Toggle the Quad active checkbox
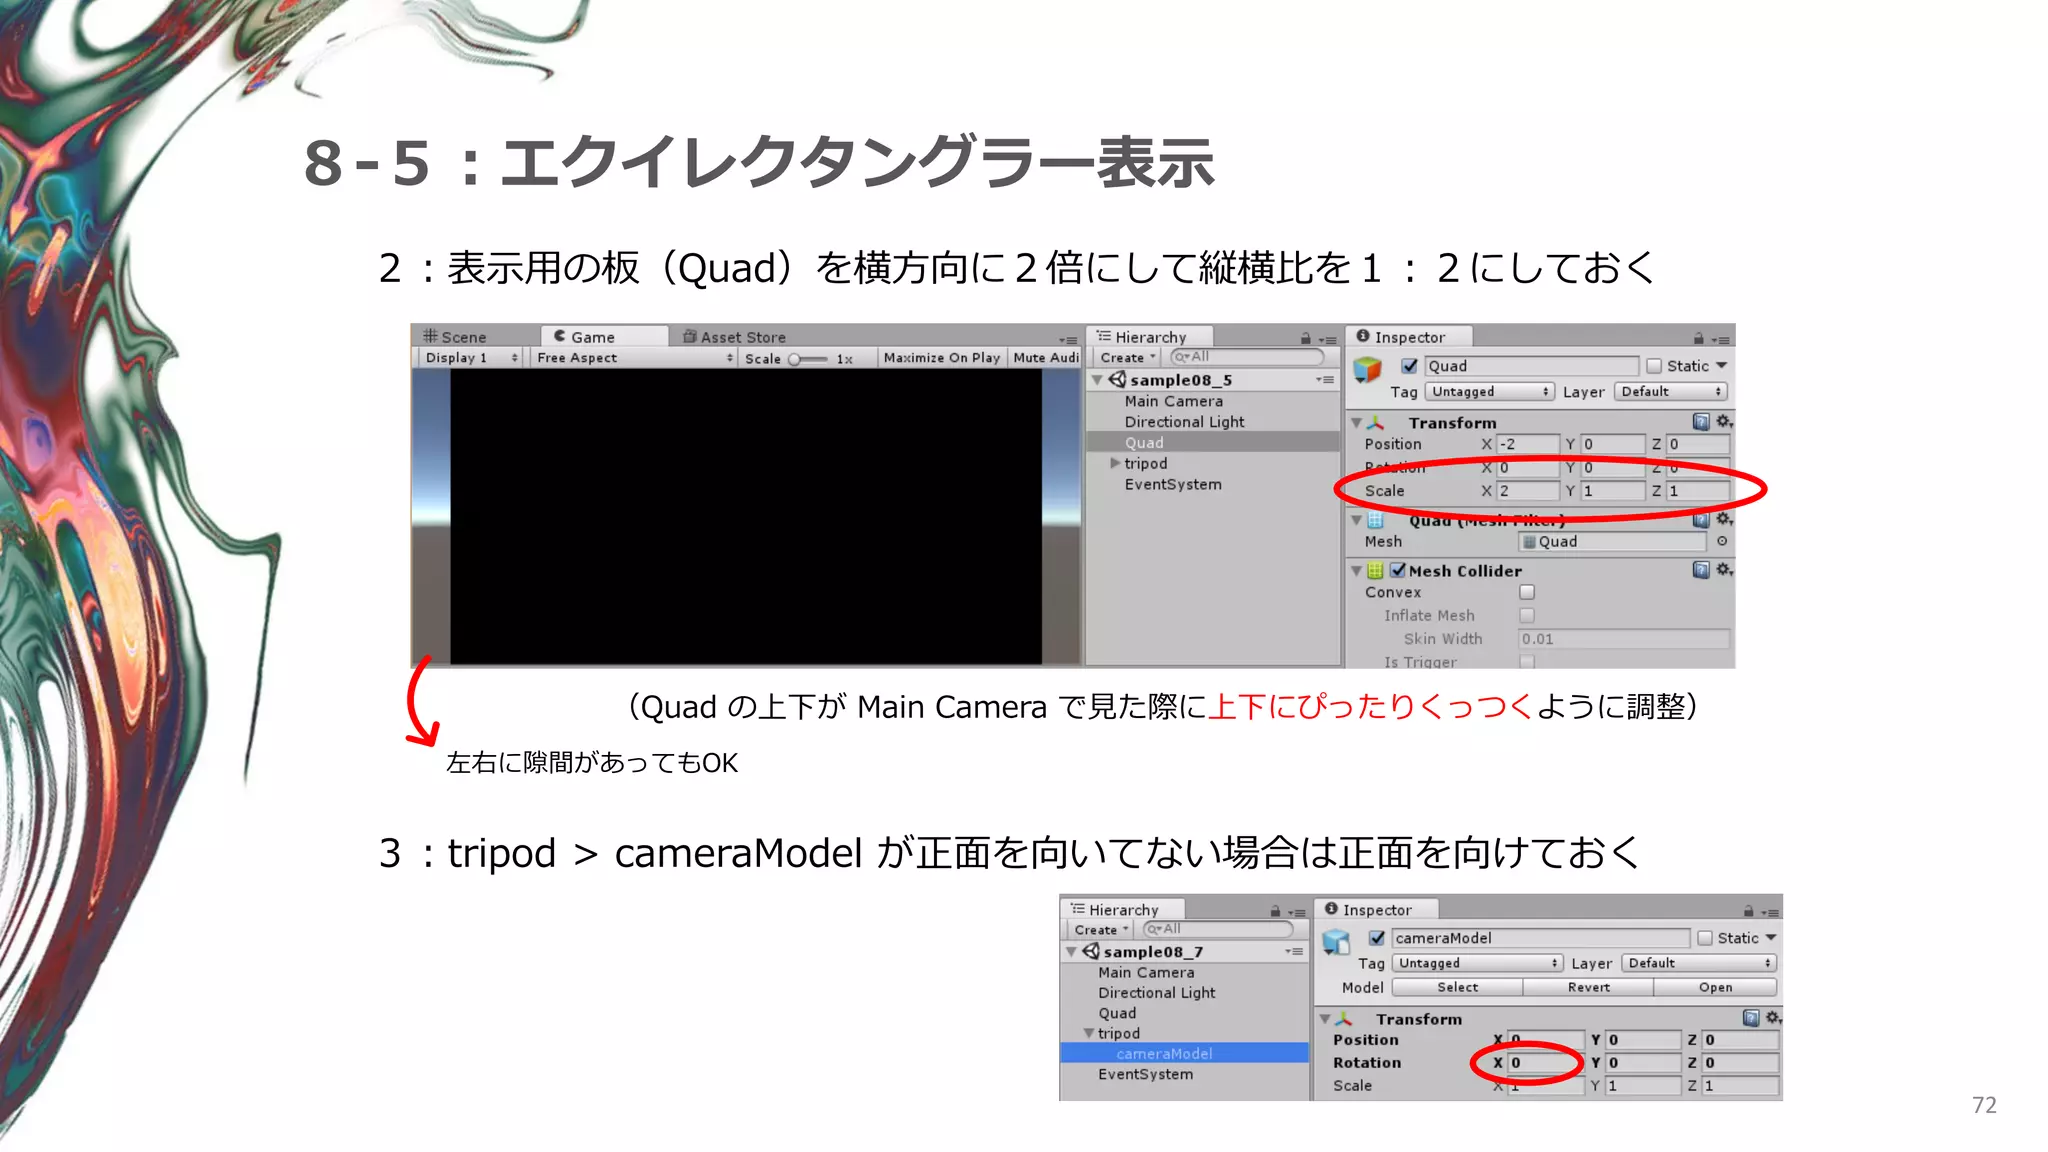The height and width of the screenshot is (1152, 2048). click(1409, 366)
